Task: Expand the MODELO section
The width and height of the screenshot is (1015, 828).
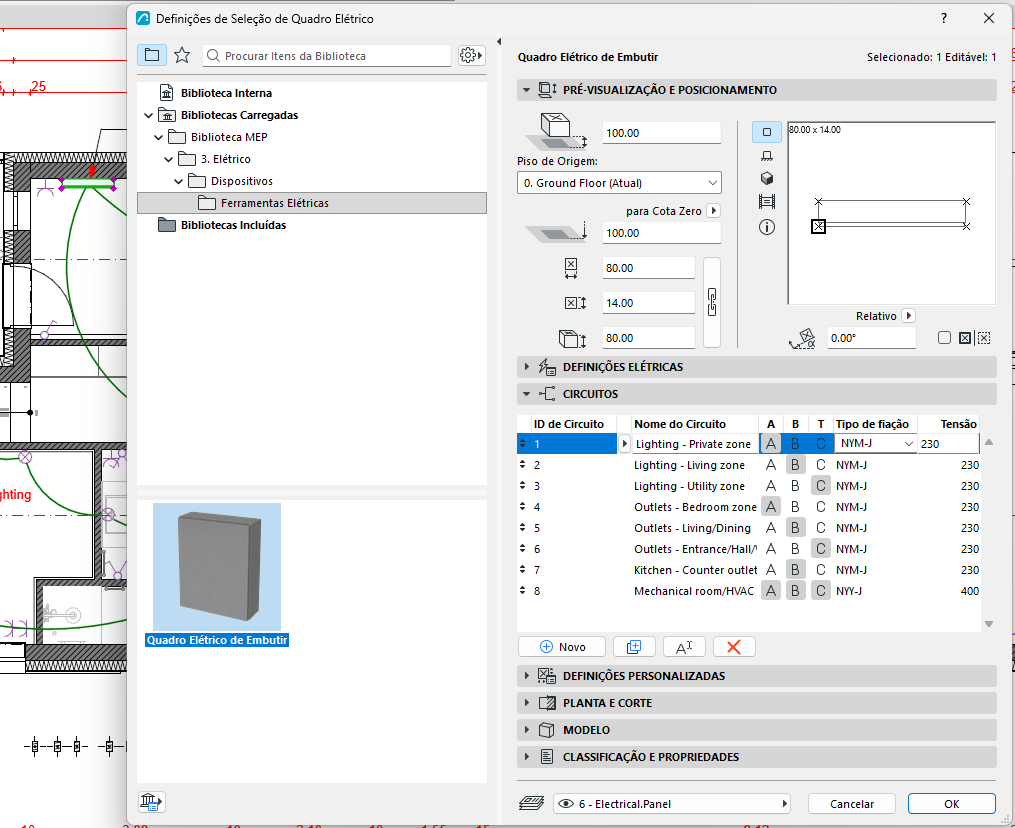Action: click(526, 730)
